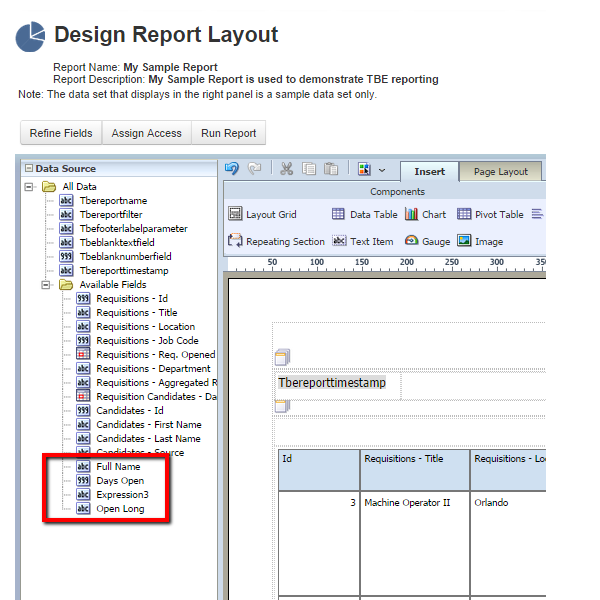The height and width of the screenshot is (600, 600).
Task: Select Requisitions - Job Code field
Action: click(x=137, y=341)
